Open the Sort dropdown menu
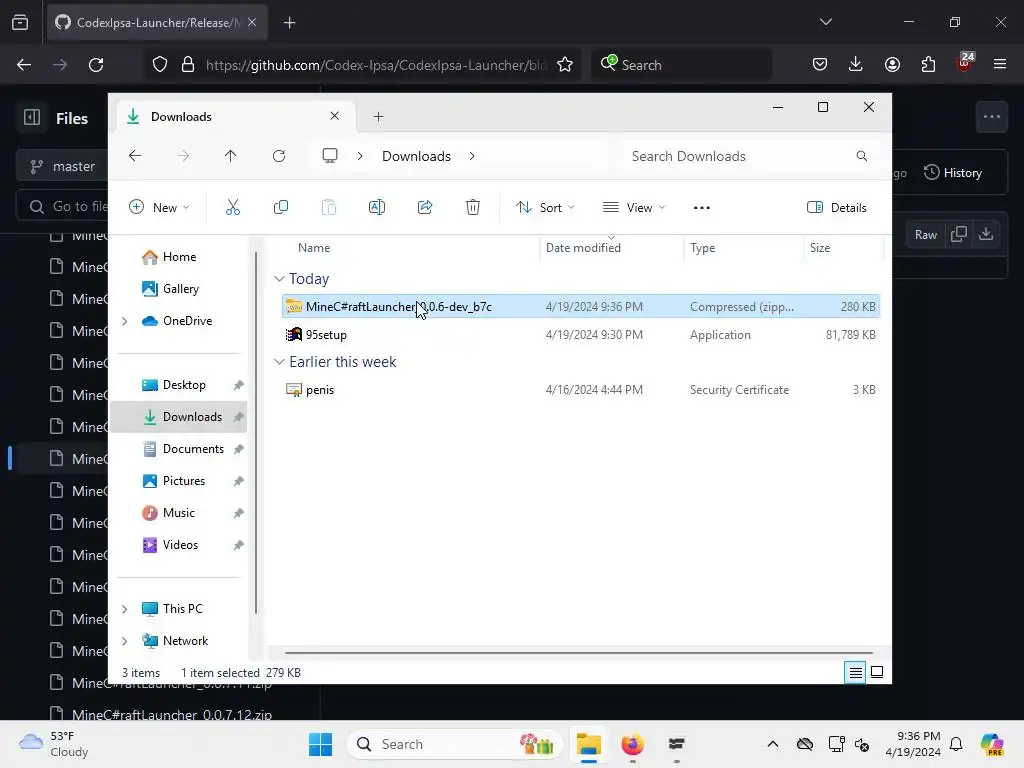Viewport: 1024px width, 768px height. tap(545, 208)
